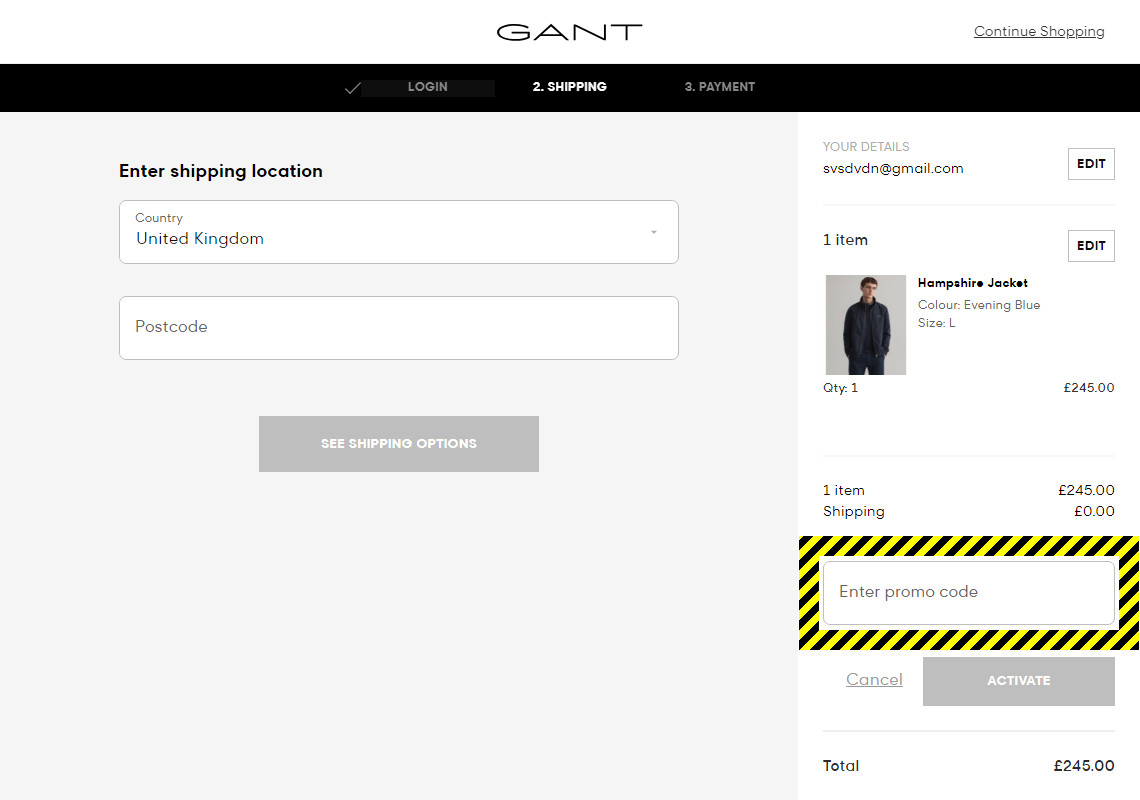Focus the Postcode input field

pos(398,328)
